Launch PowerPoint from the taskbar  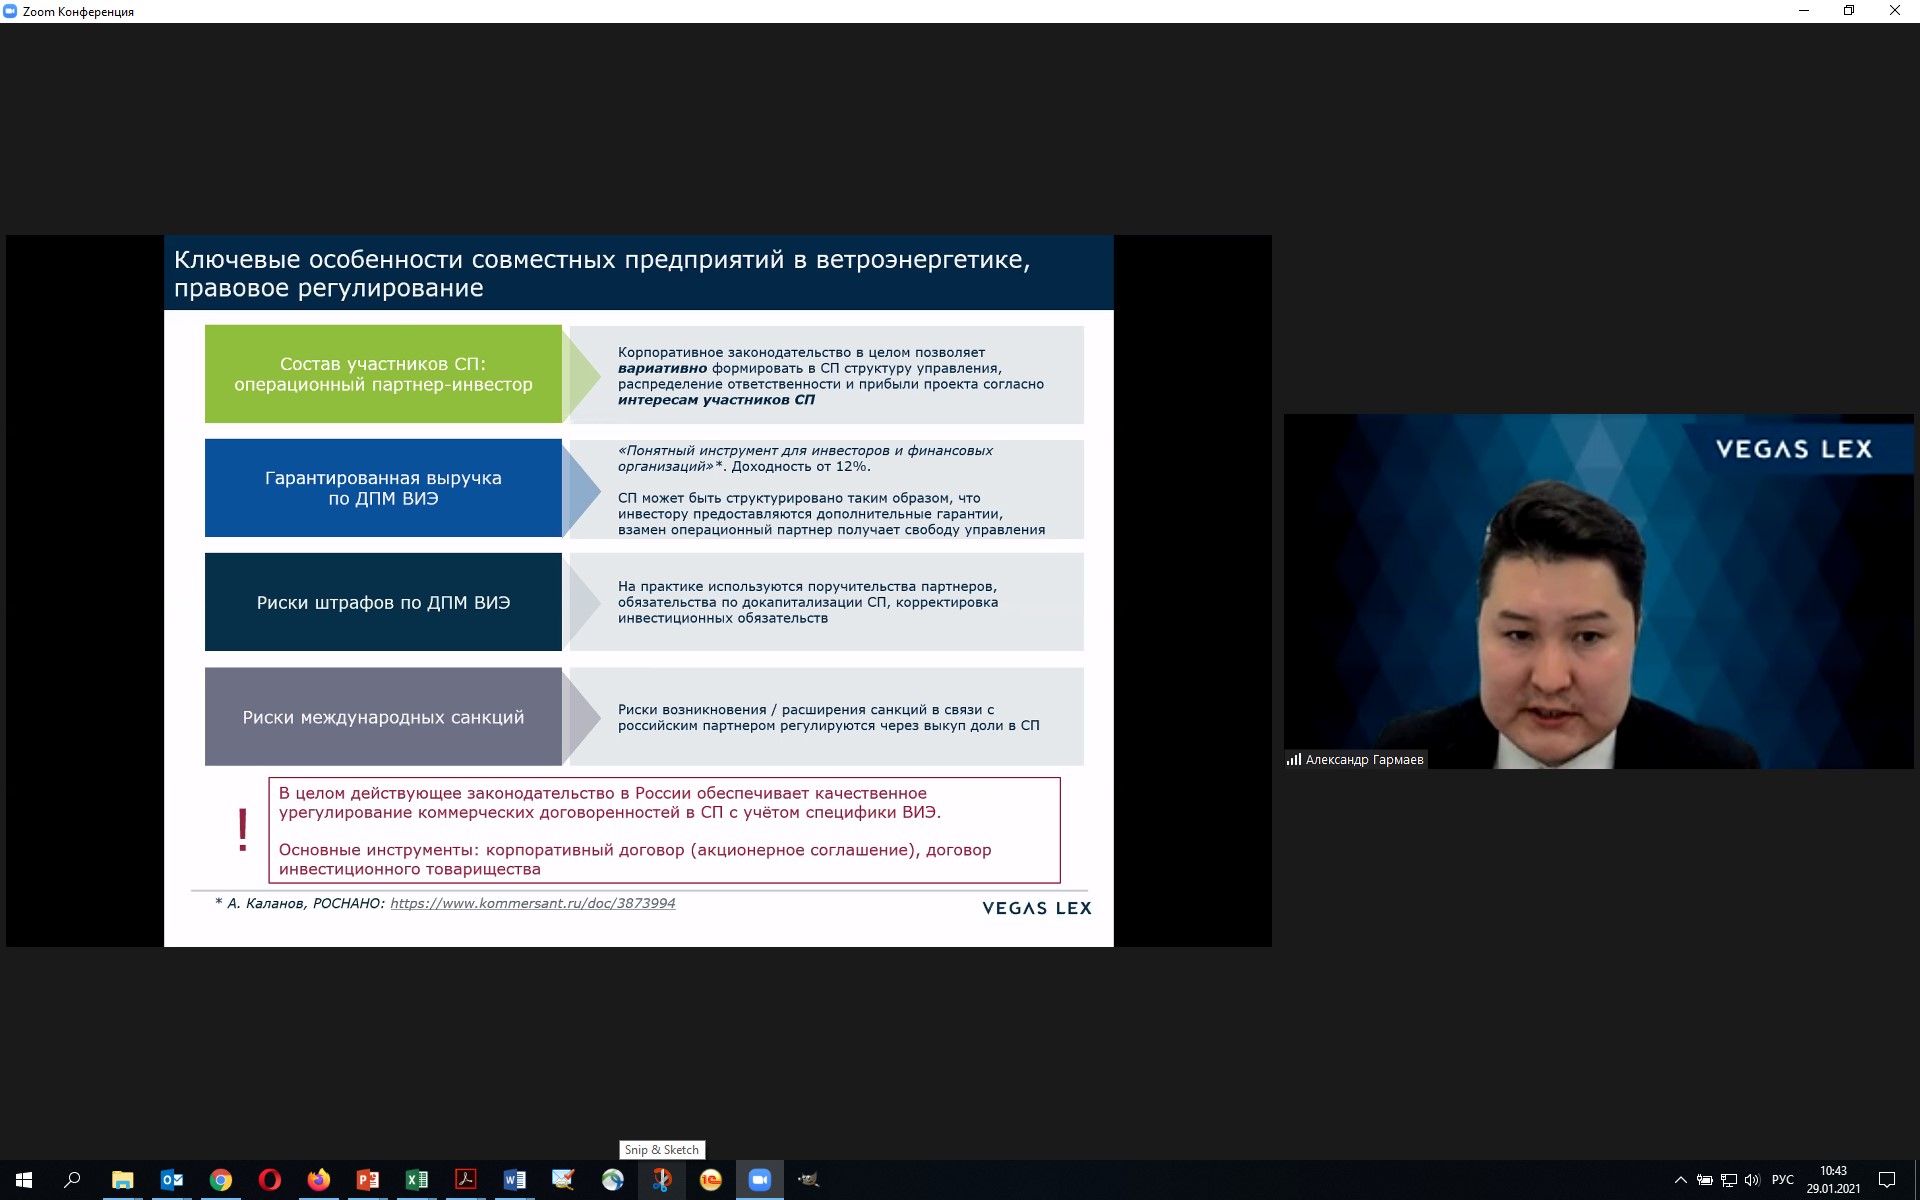[368, 1180]
